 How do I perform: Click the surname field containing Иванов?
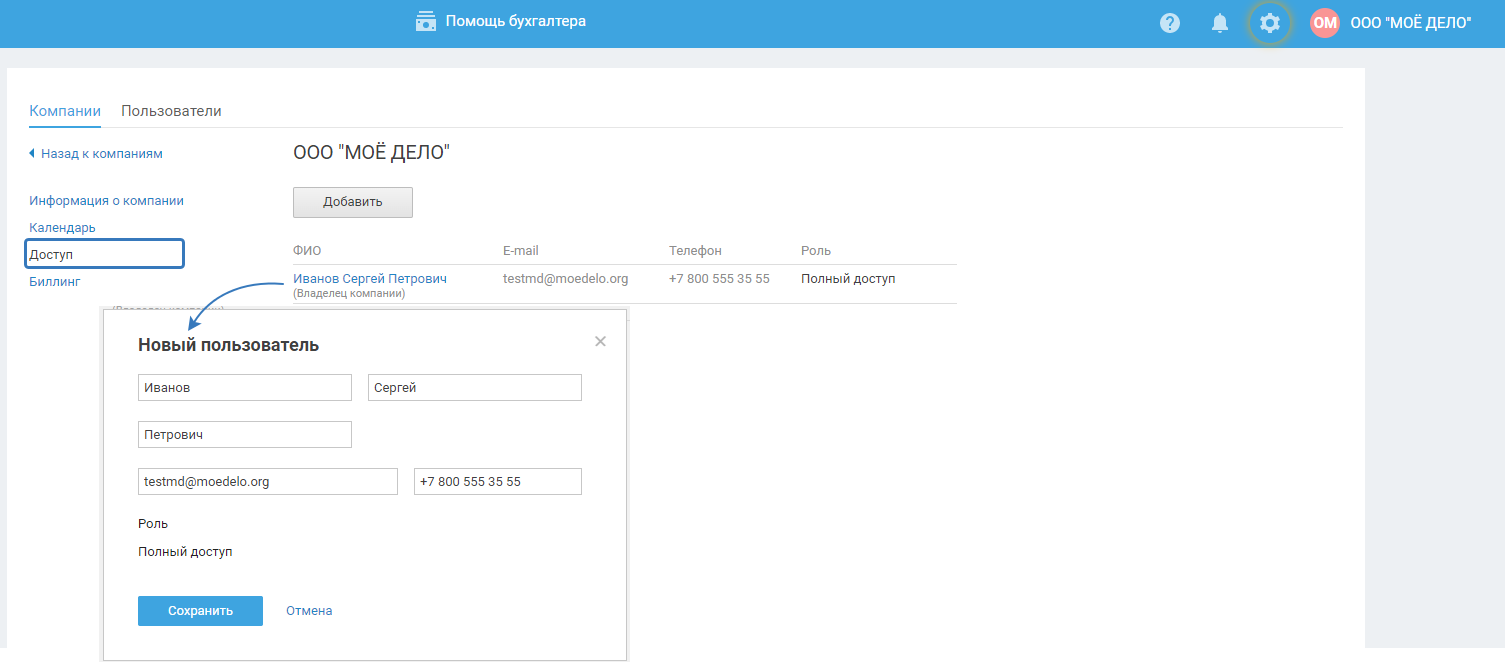point(244,388)
